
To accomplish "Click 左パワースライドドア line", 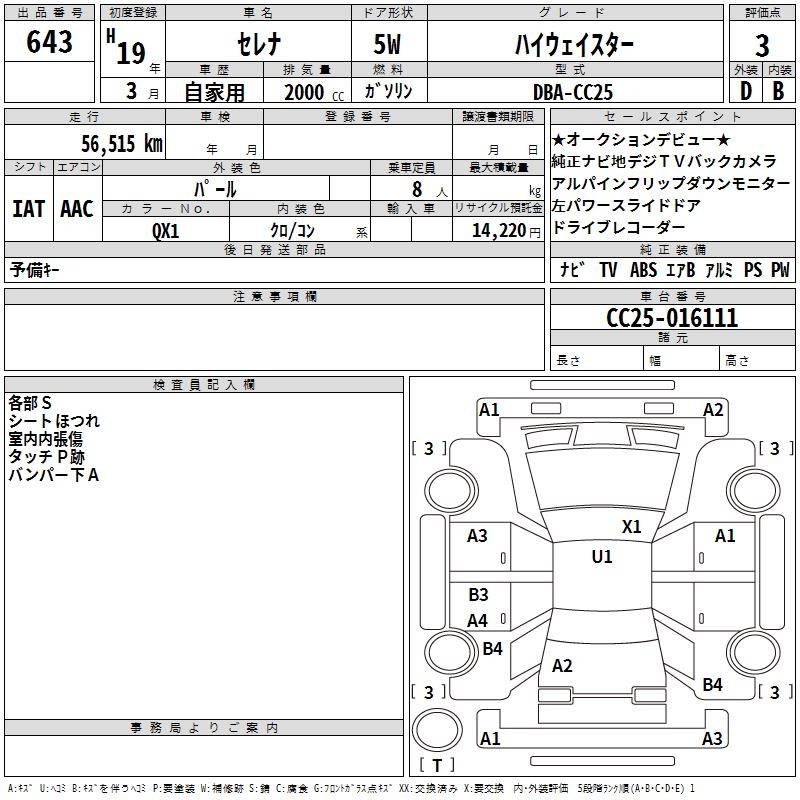I will point(626,205).
